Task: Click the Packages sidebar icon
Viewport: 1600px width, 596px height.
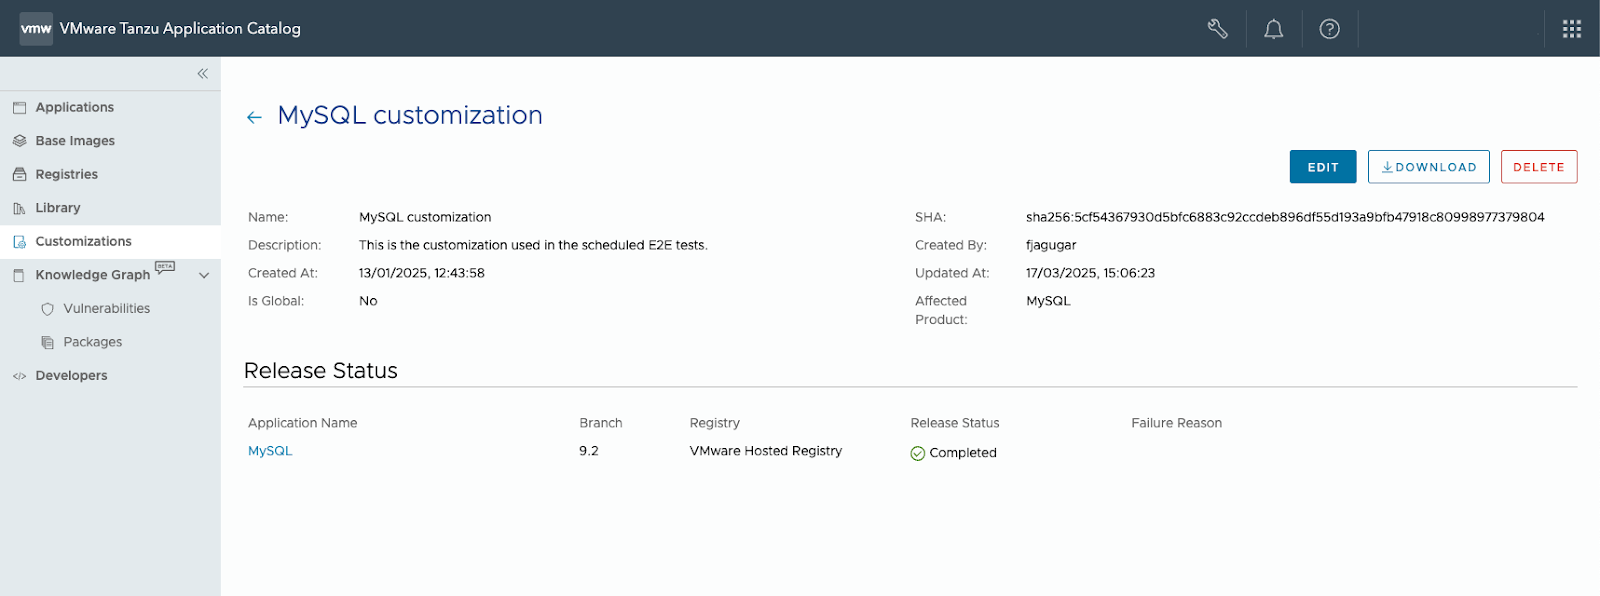Action: pyautogui.click(x=47, y=342)
